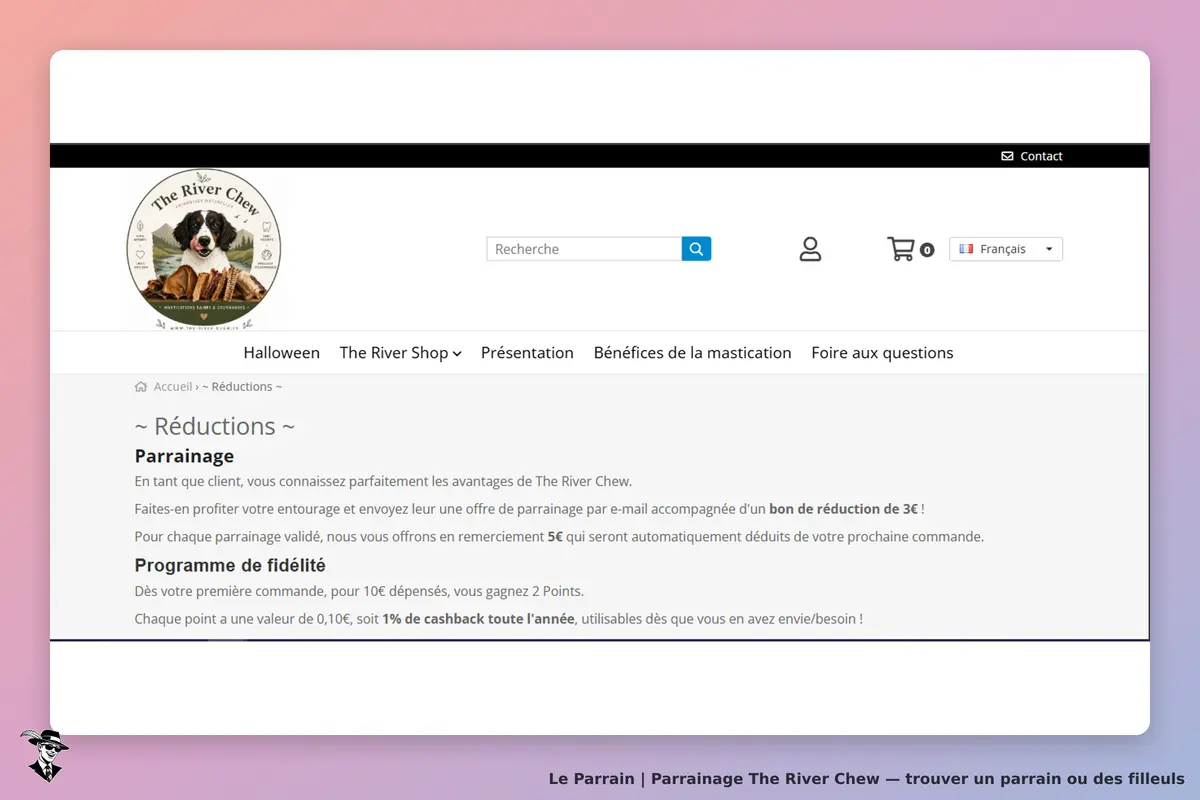This screenshot has height=800, width=1200.
Task: Click the Parrainage heading
Action: (184, 456)
